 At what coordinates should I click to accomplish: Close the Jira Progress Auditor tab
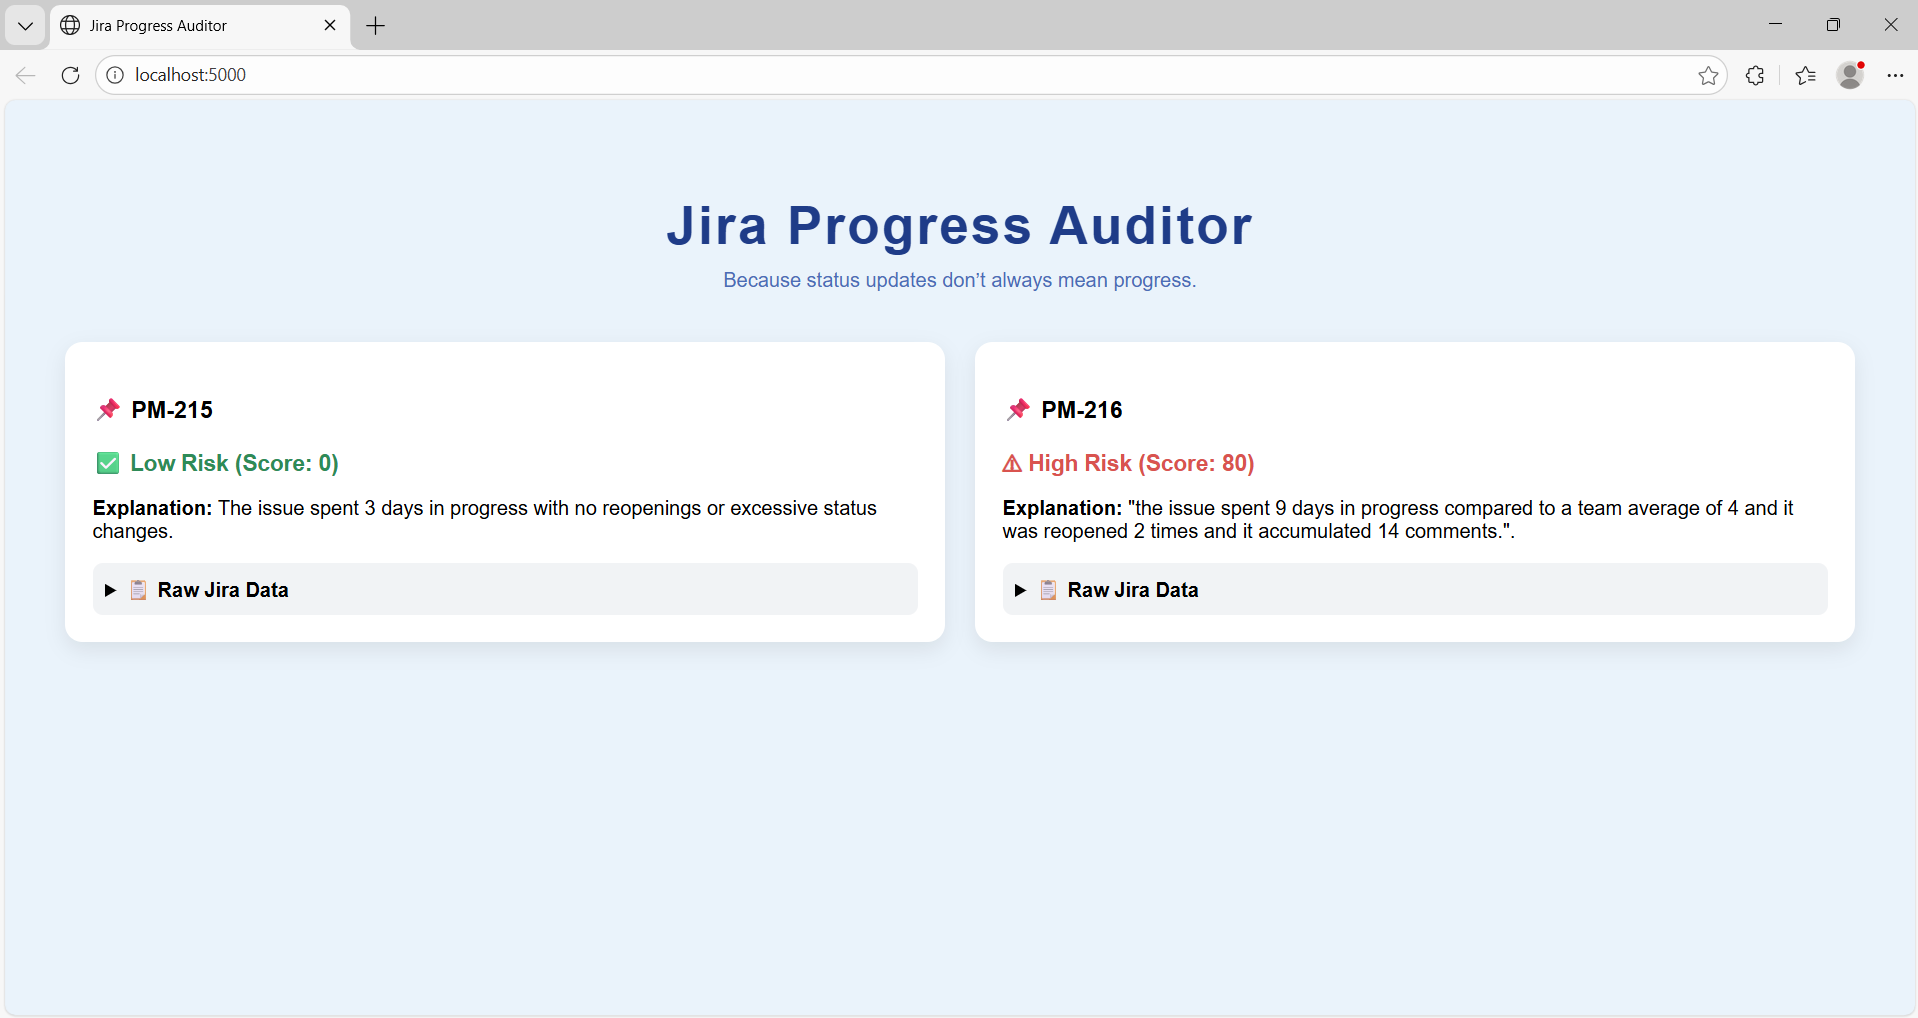click(x=330, y=26)
